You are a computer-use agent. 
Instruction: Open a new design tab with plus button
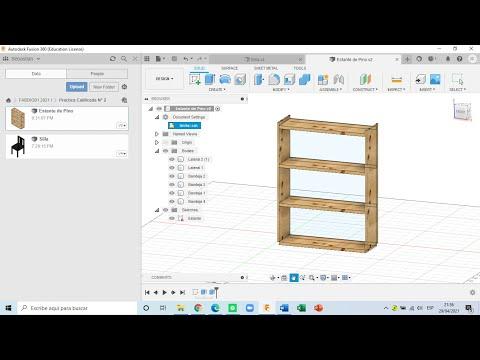[x=407, y=59]
